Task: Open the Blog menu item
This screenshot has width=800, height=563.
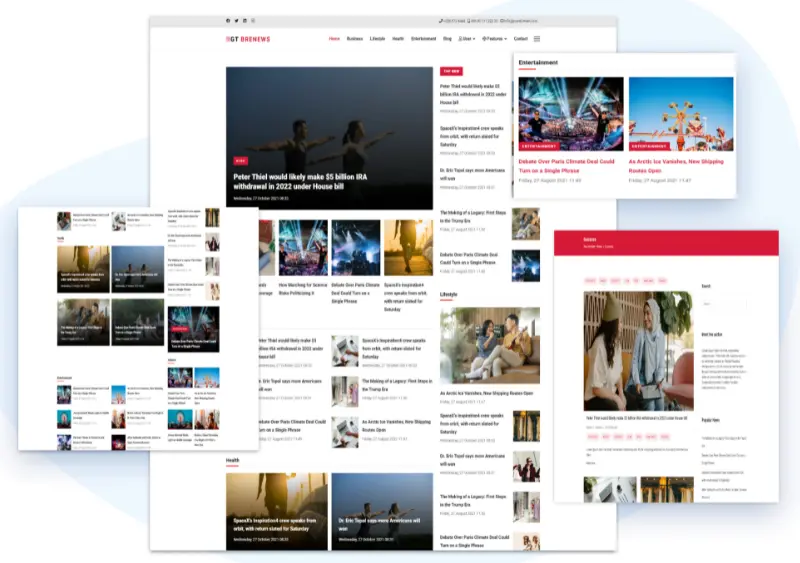Action: [447, 39]
